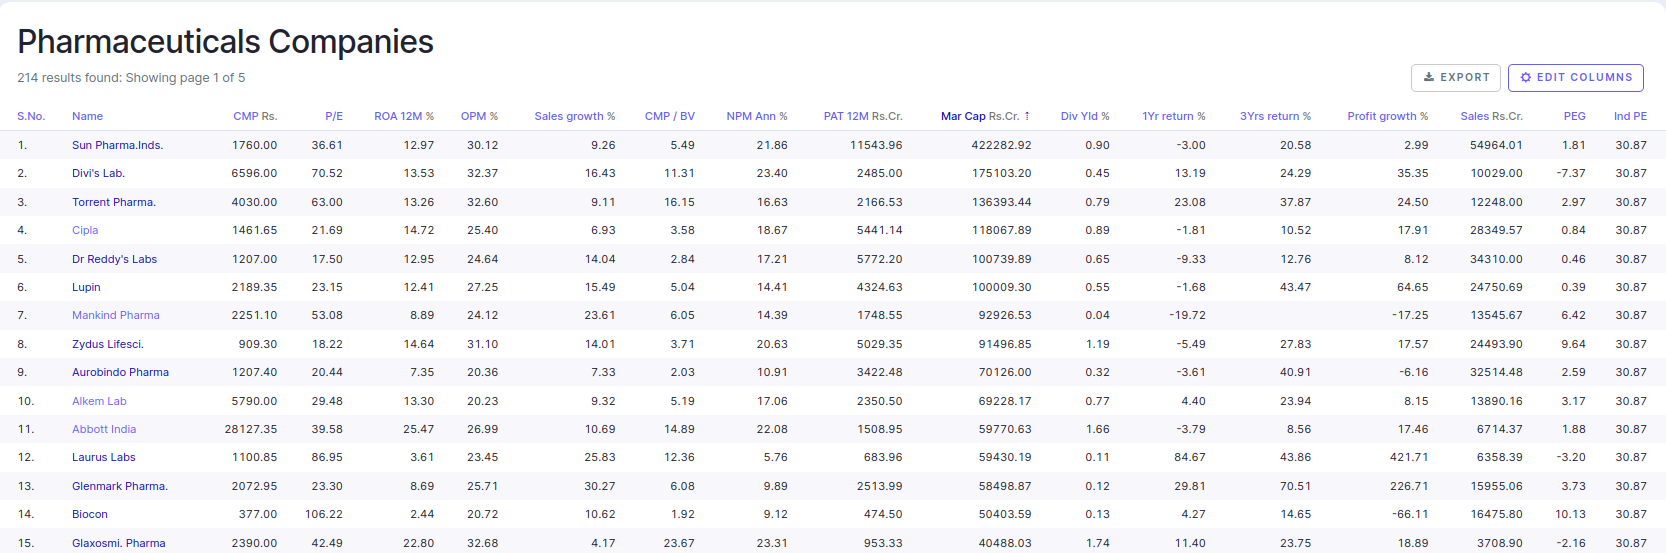Go to Dr Reddy's Labs page
Image resolution: width=1666 pixels, height=553 pixels.
(114, 259)
